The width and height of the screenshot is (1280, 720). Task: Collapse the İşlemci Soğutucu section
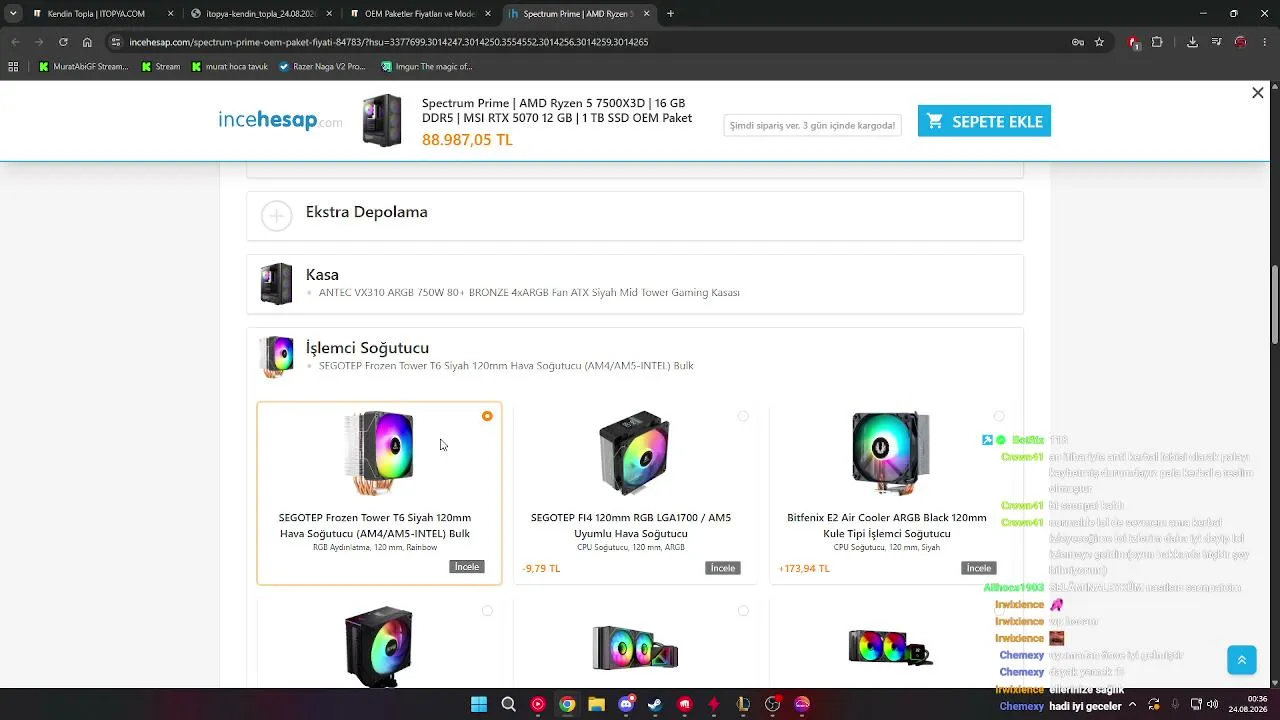pos(635,356)
